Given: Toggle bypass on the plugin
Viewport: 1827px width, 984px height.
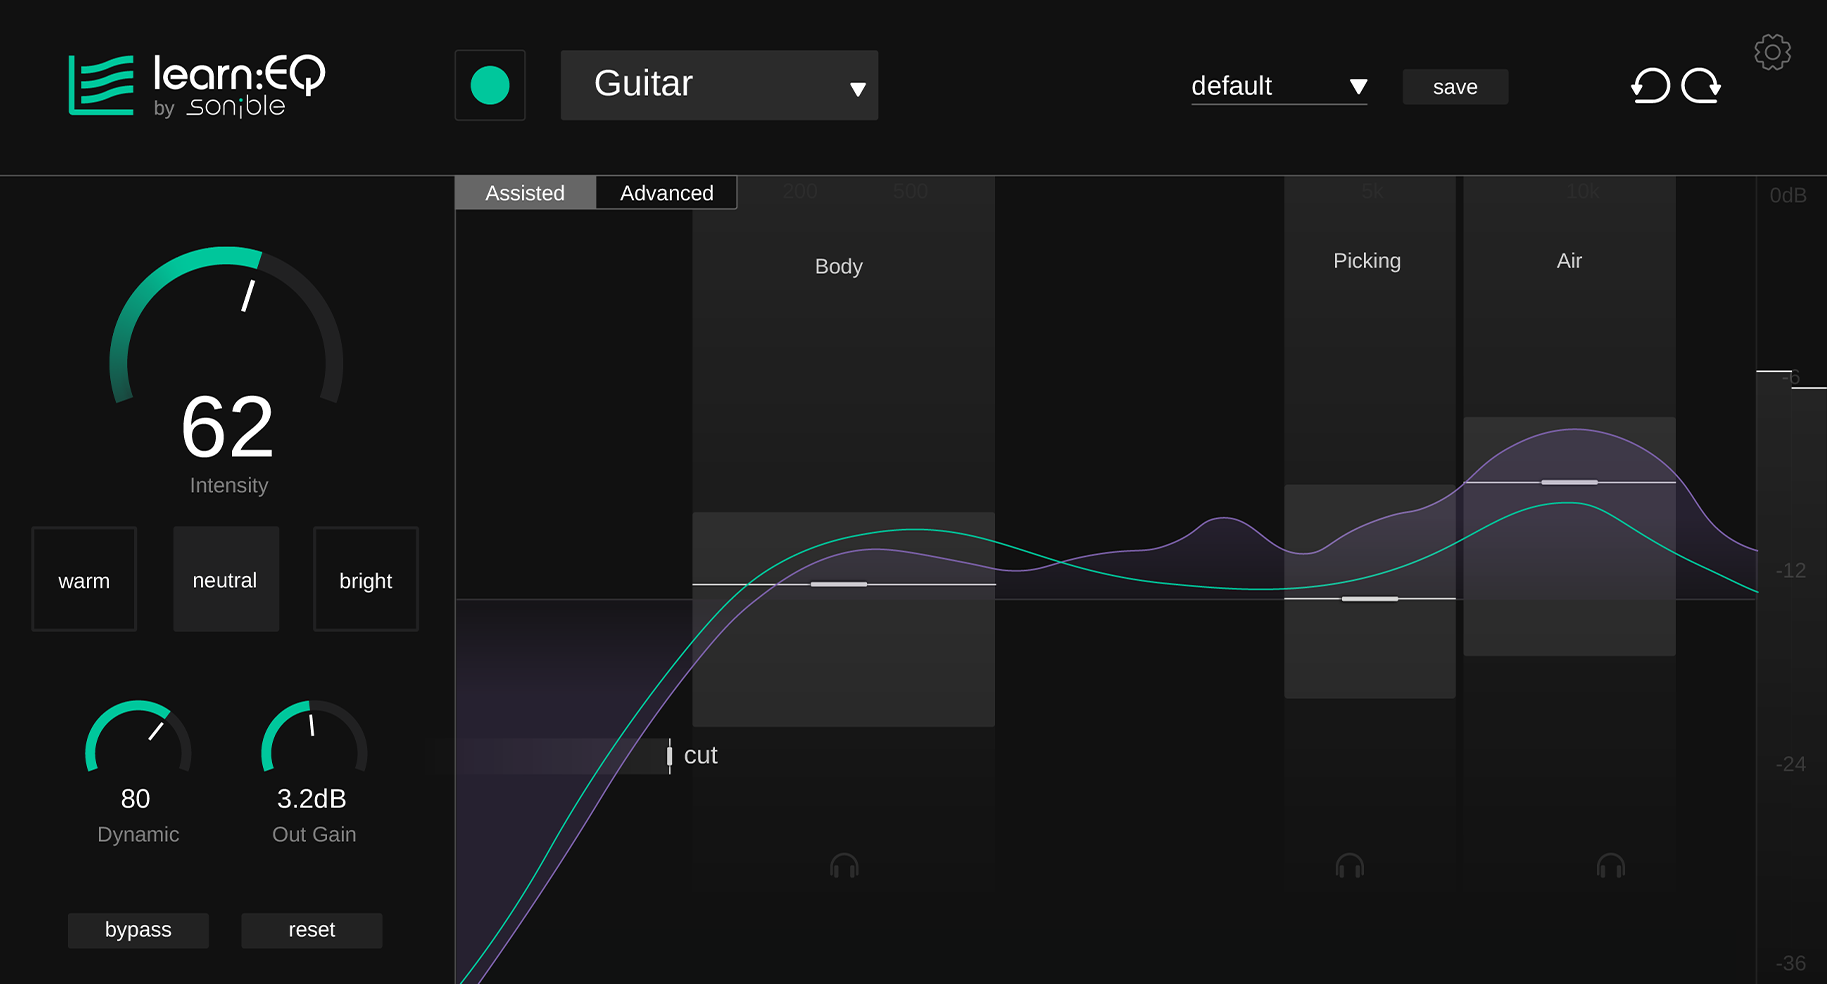Looking at the screenshot, I should point(137,930).
